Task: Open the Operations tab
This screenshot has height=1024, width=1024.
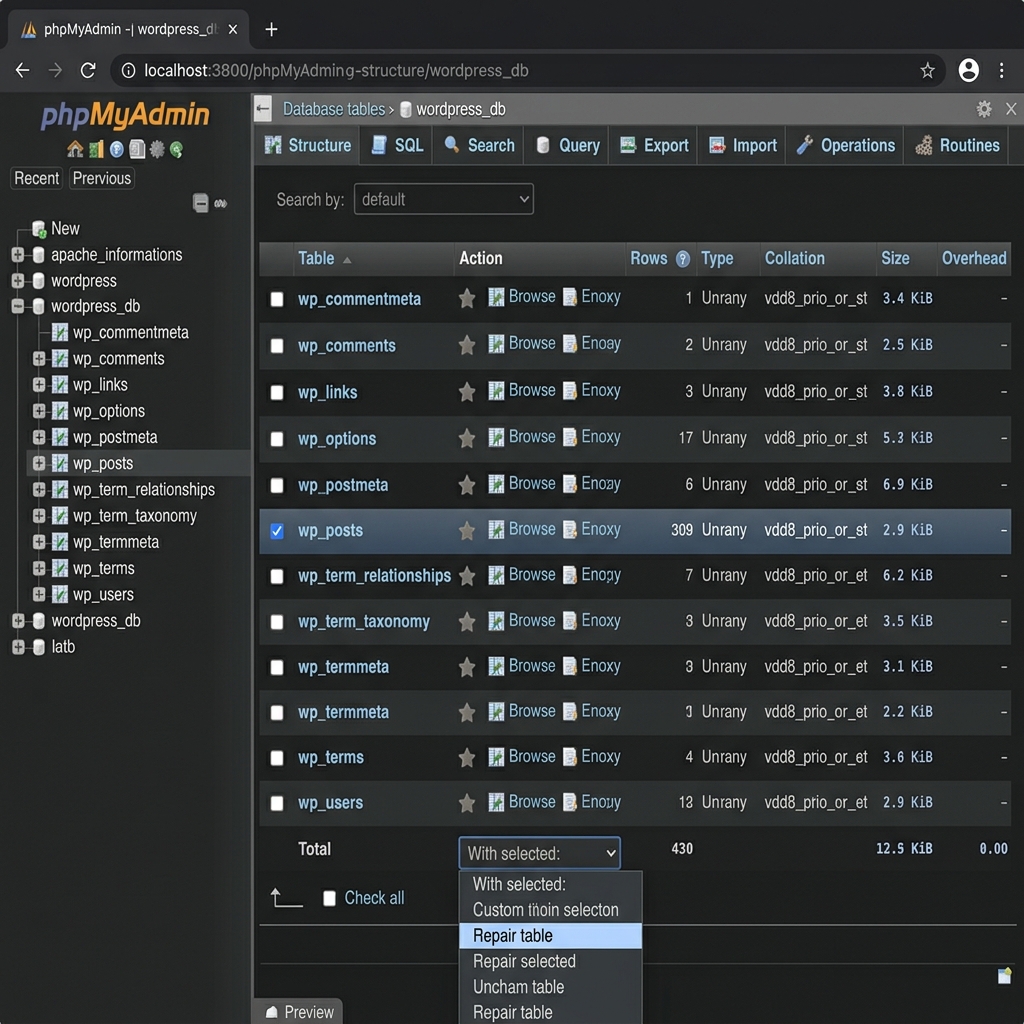Action: point(845,145)
